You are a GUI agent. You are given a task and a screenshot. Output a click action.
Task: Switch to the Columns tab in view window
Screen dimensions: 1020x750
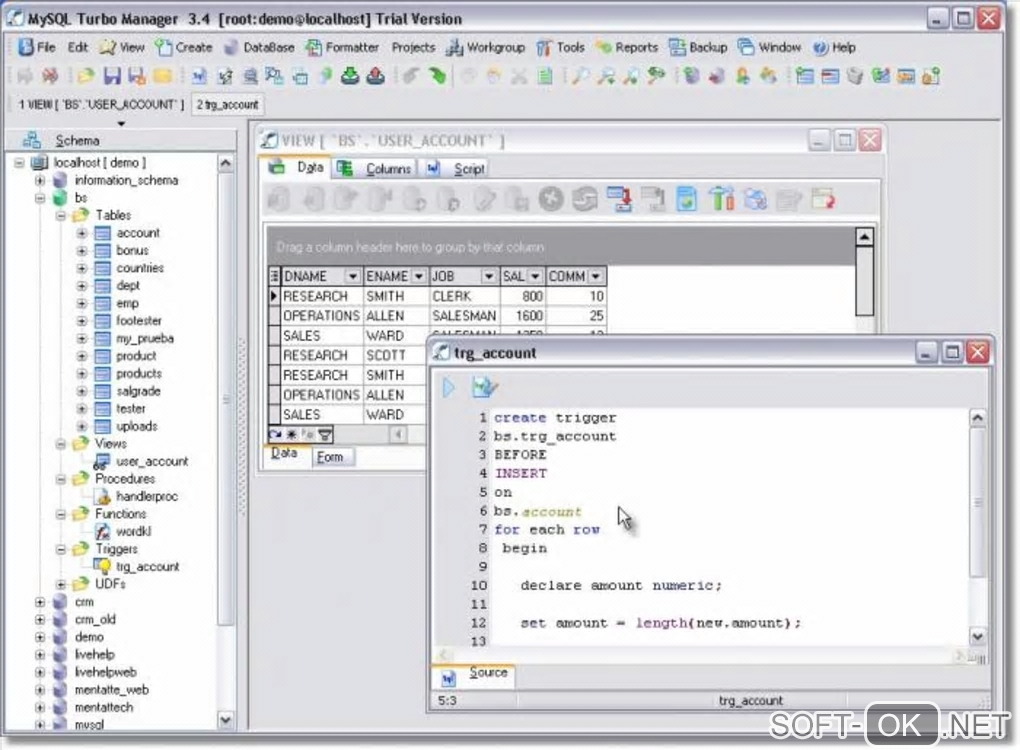(x=374, y=168)
